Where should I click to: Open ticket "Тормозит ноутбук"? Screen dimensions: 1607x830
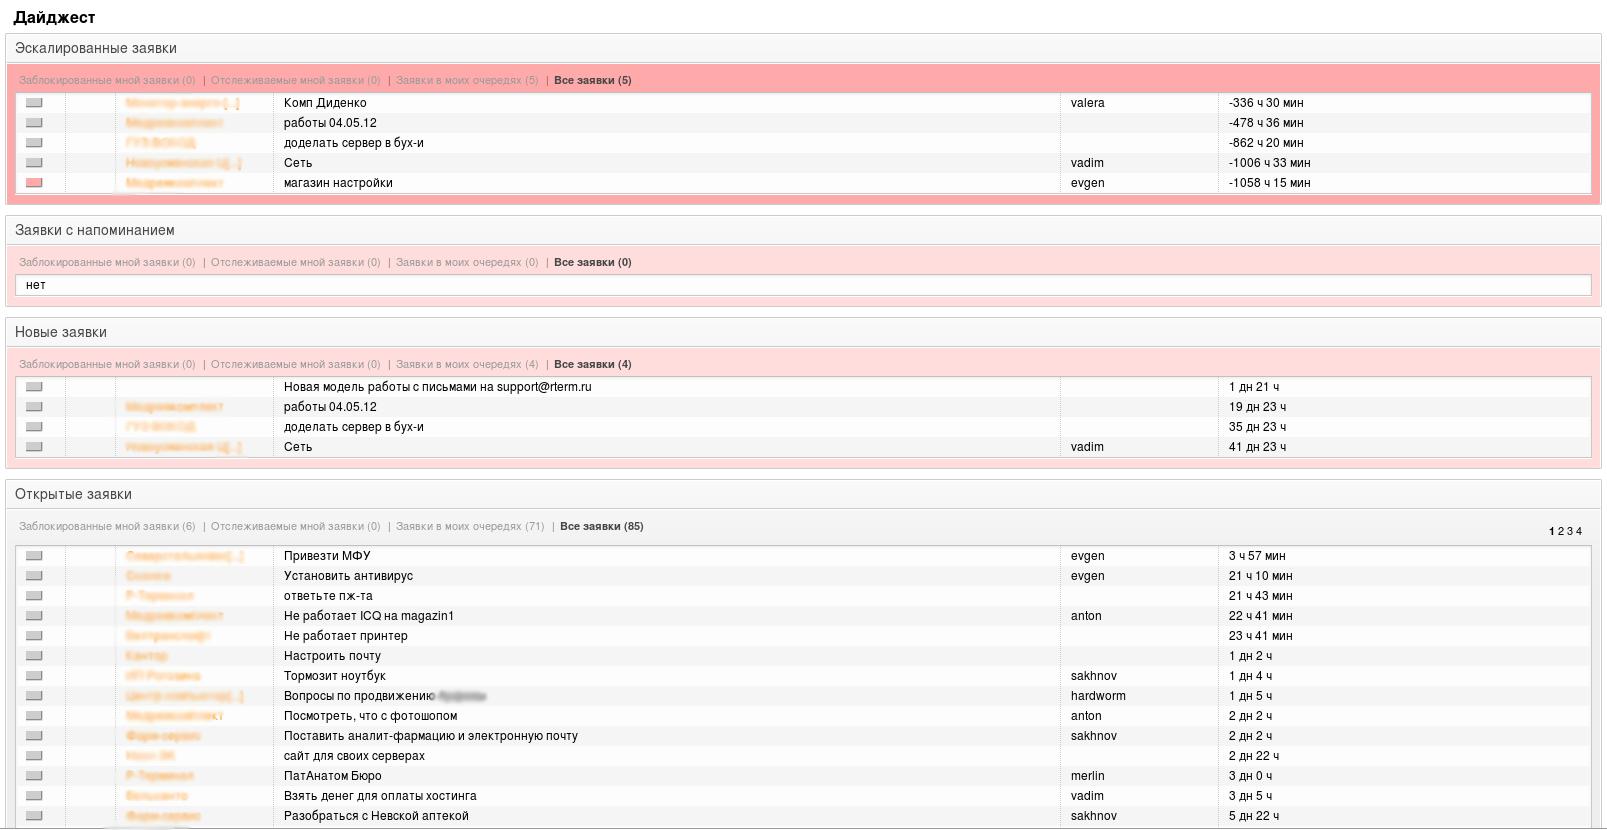coord(335,676)
